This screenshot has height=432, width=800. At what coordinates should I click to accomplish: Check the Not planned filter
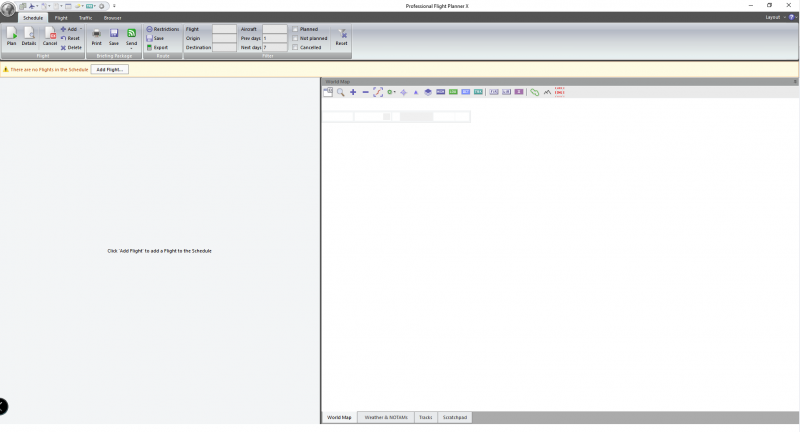pyautogui.click(x=295, y=38)
